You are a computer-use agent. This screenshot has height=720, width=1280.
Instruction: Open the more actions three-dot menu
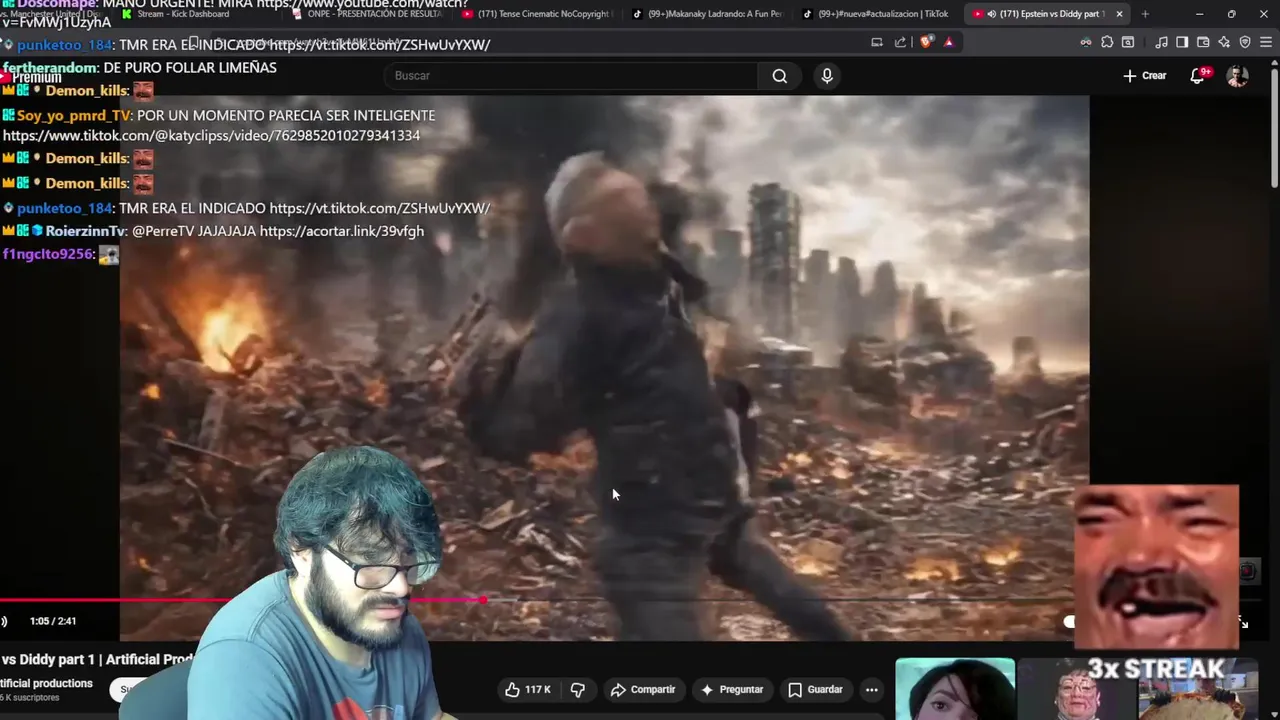pos(872,690)
